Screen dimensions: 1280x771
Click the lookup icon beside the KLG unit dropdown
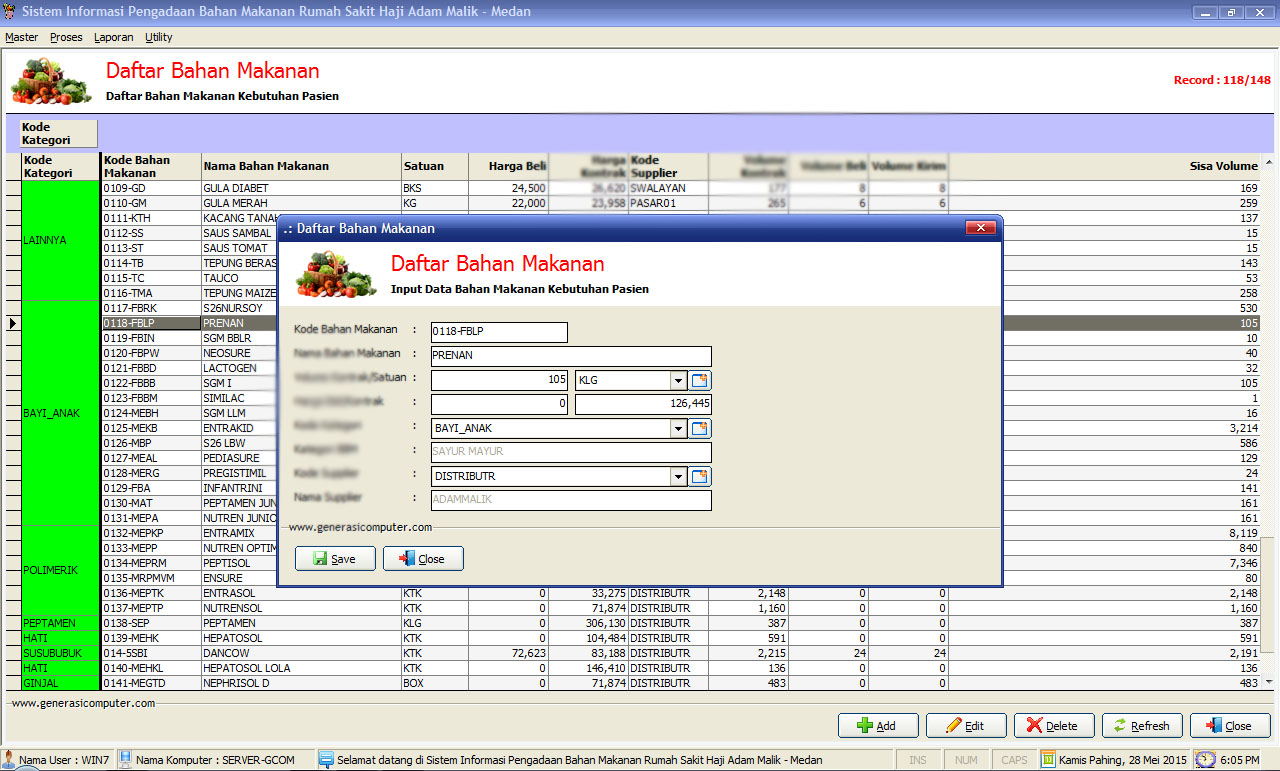pyautogui.click(x=700, y=380)
